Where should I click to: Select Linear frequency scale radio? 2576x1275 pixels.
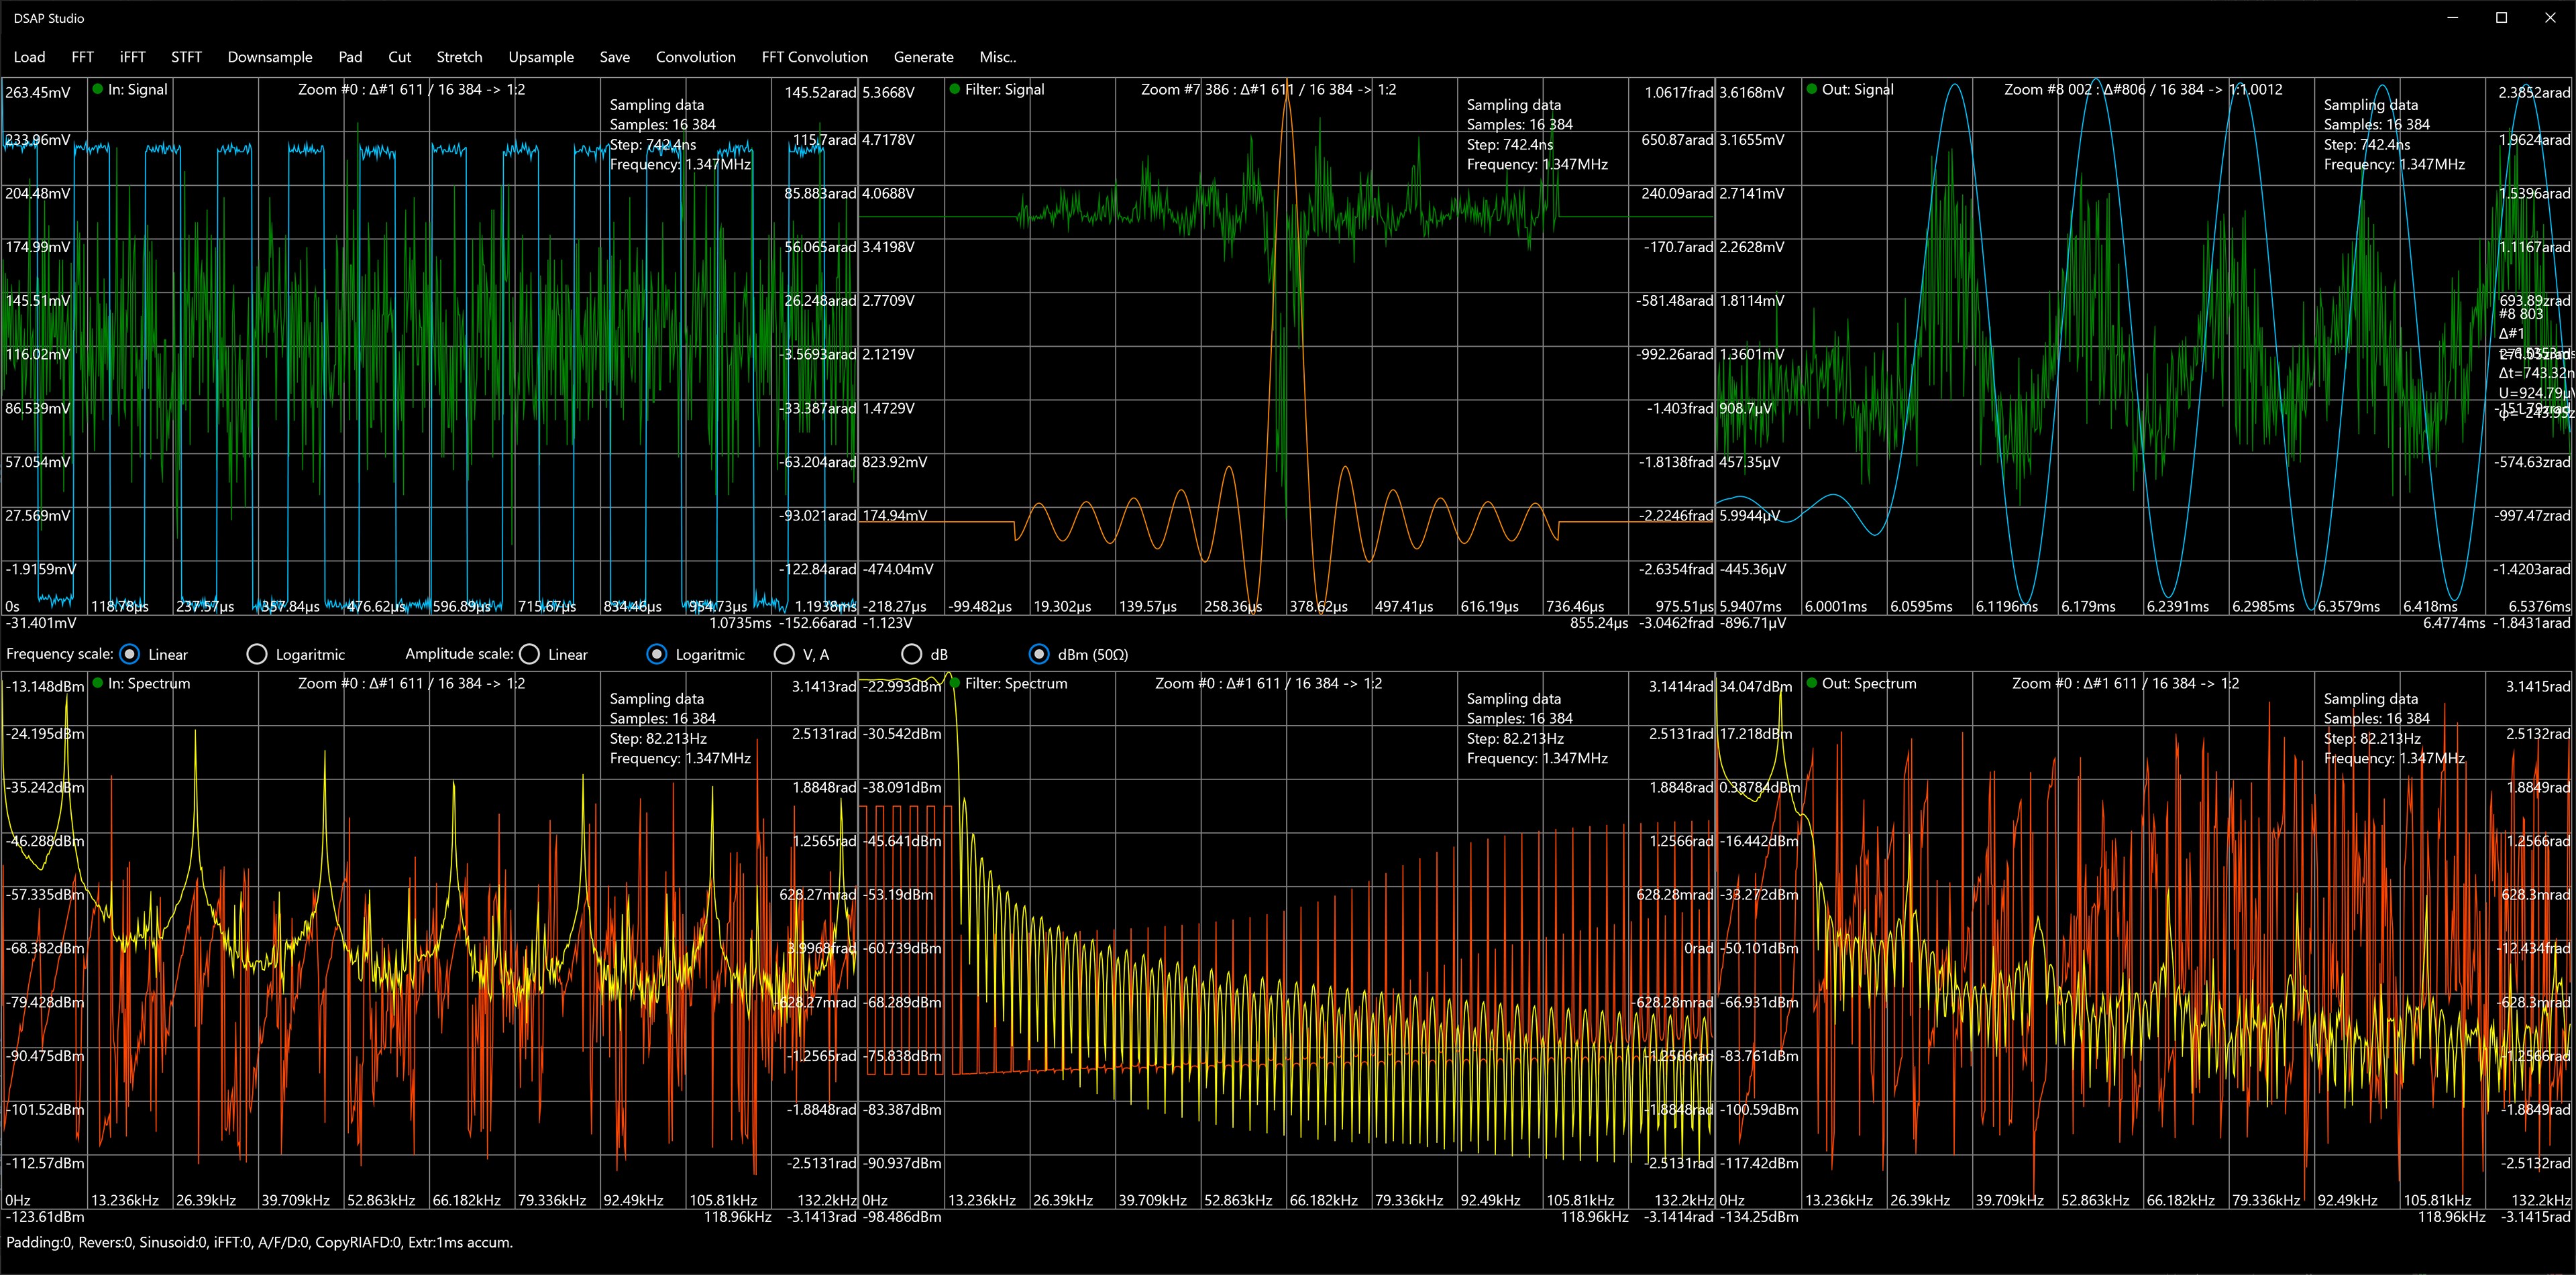129,654
